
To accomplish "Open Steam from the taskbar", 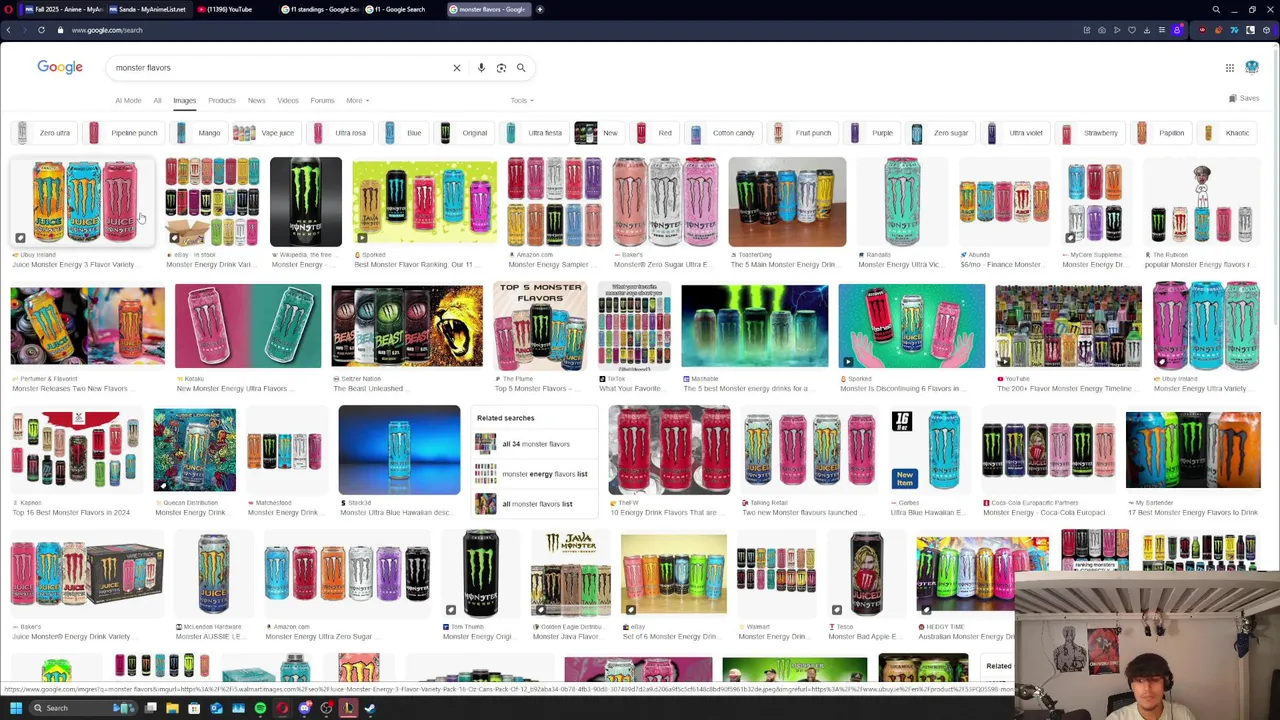I will 370,708.
